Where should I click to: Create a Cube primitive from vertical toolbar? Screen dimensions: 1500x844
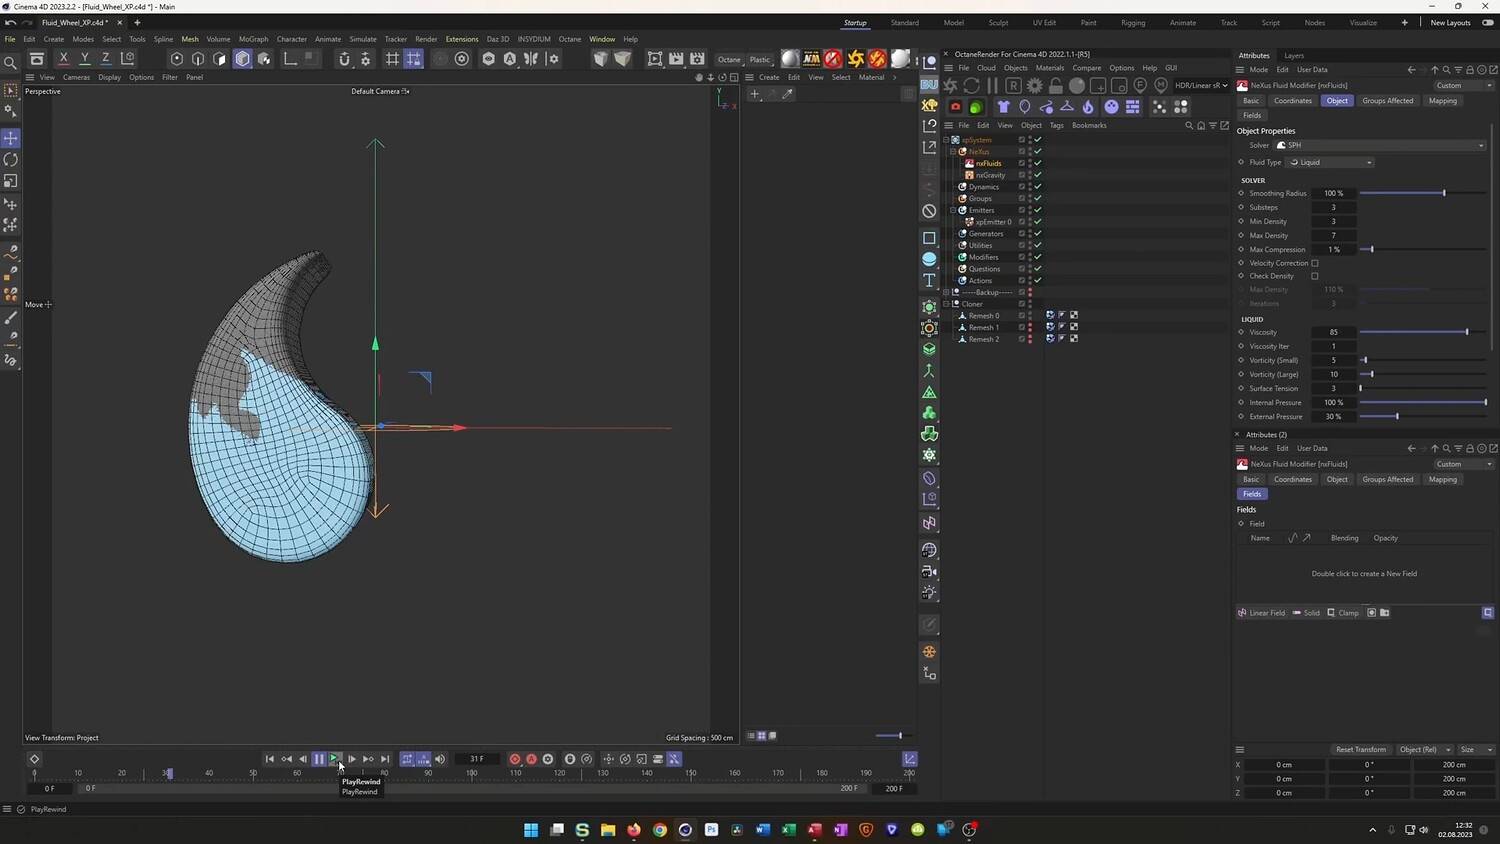[x=929, y=238]
